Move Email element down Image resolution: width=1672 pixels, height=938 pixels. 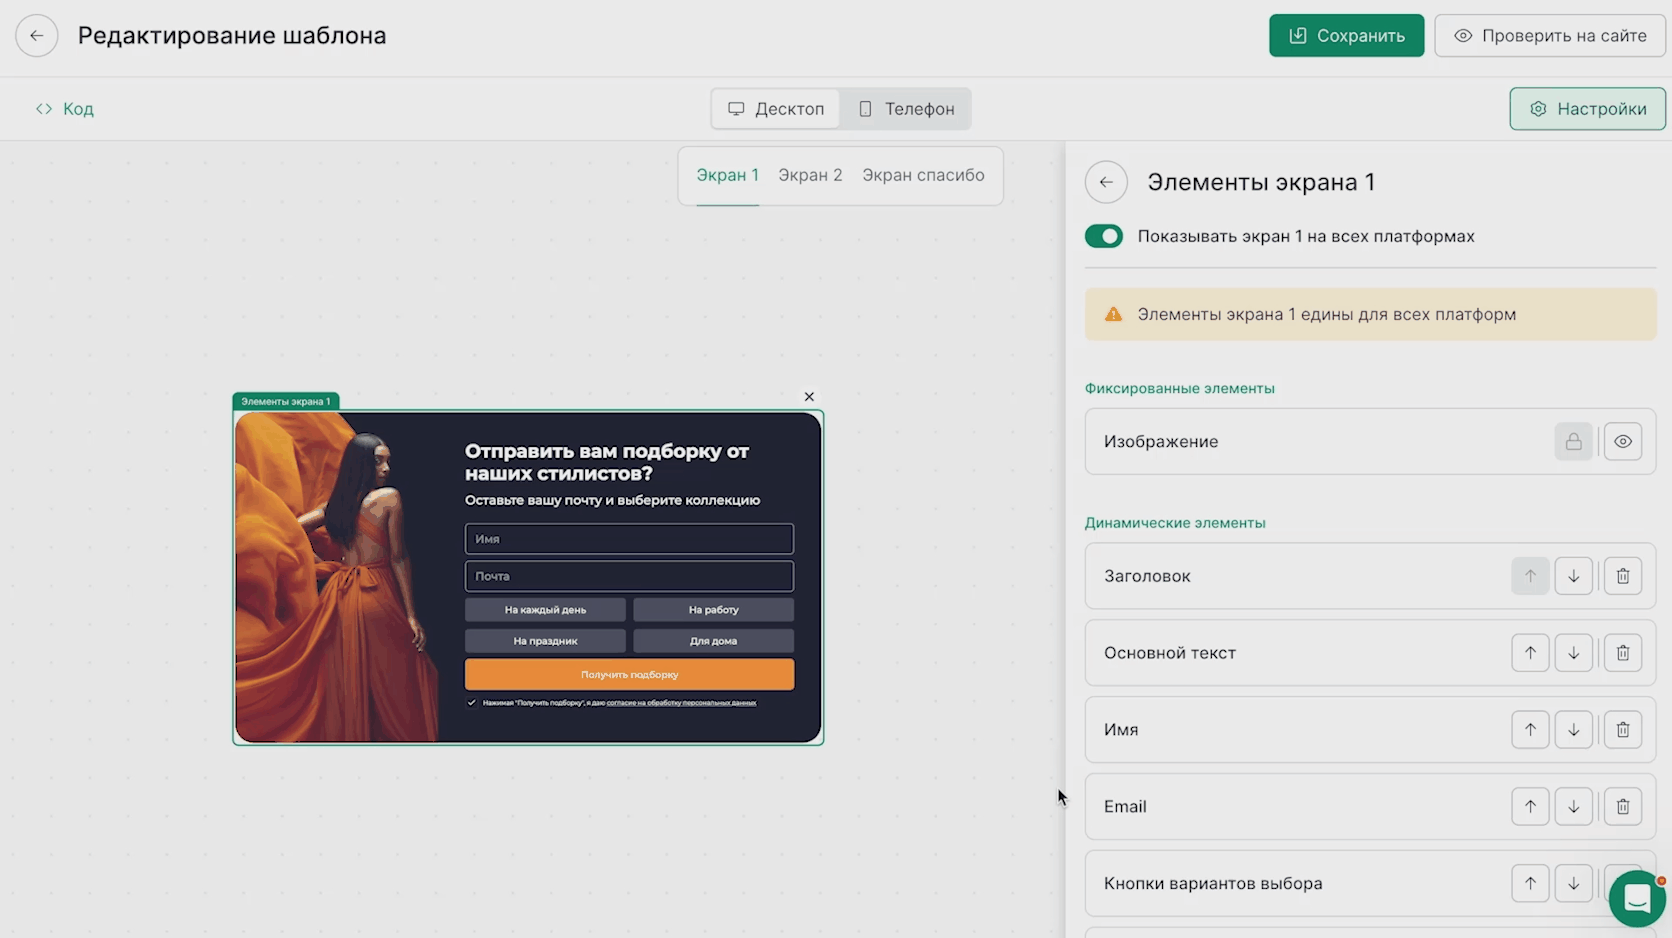1573,806
